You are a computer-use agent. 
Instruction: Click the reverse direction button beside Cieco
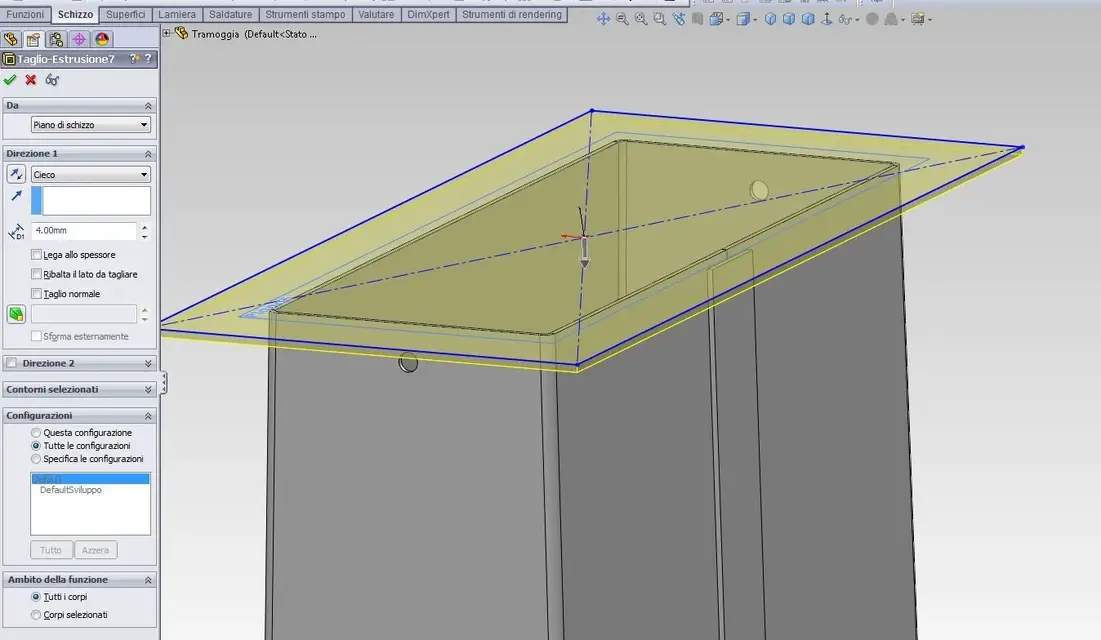point(16,174)
